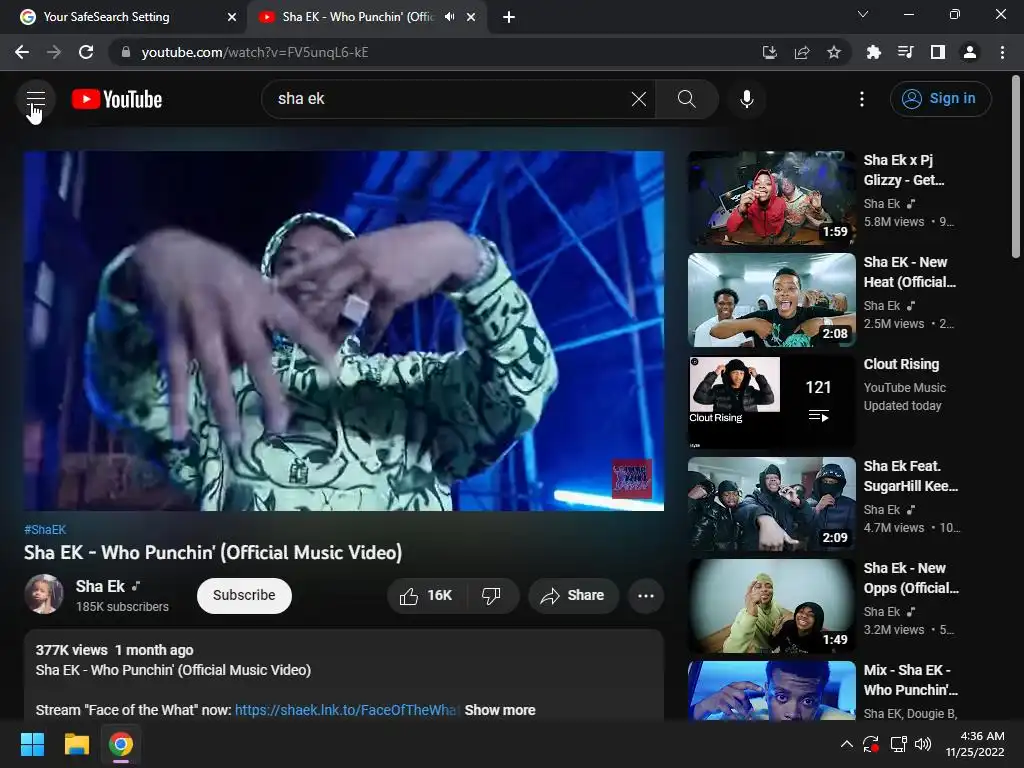Image resolution: width=1024 pixels, height=768 pixels.
Task: Click the channel watermark in video corner
Action: [631, 478]
